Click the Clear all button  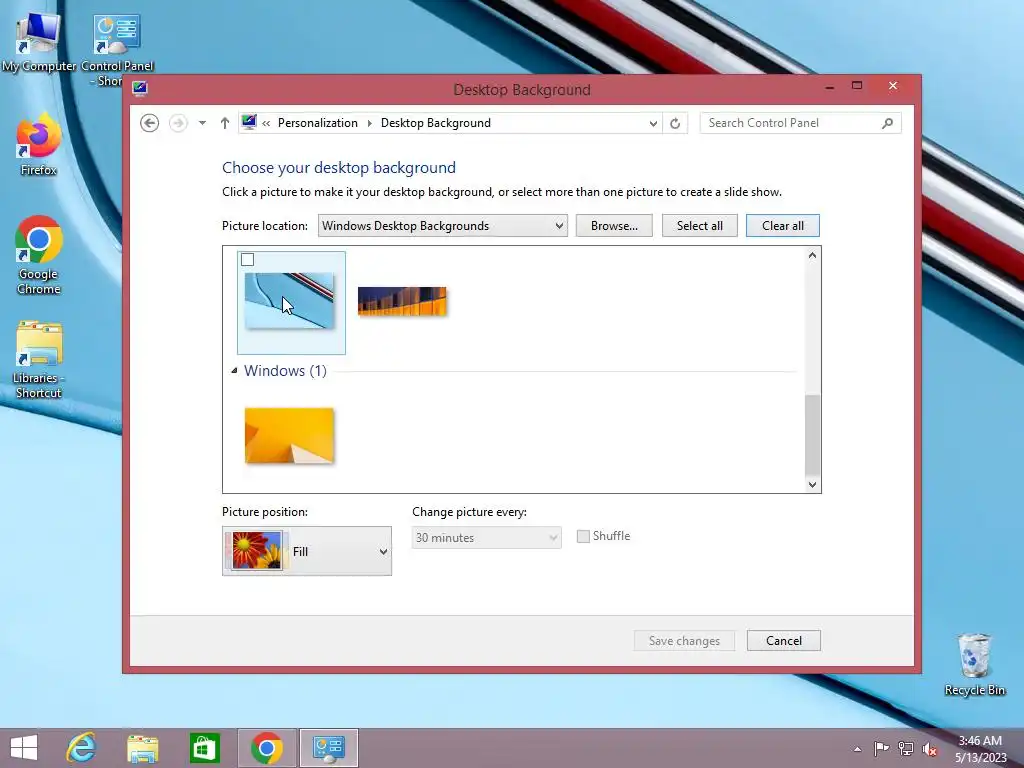coord(782,226)
